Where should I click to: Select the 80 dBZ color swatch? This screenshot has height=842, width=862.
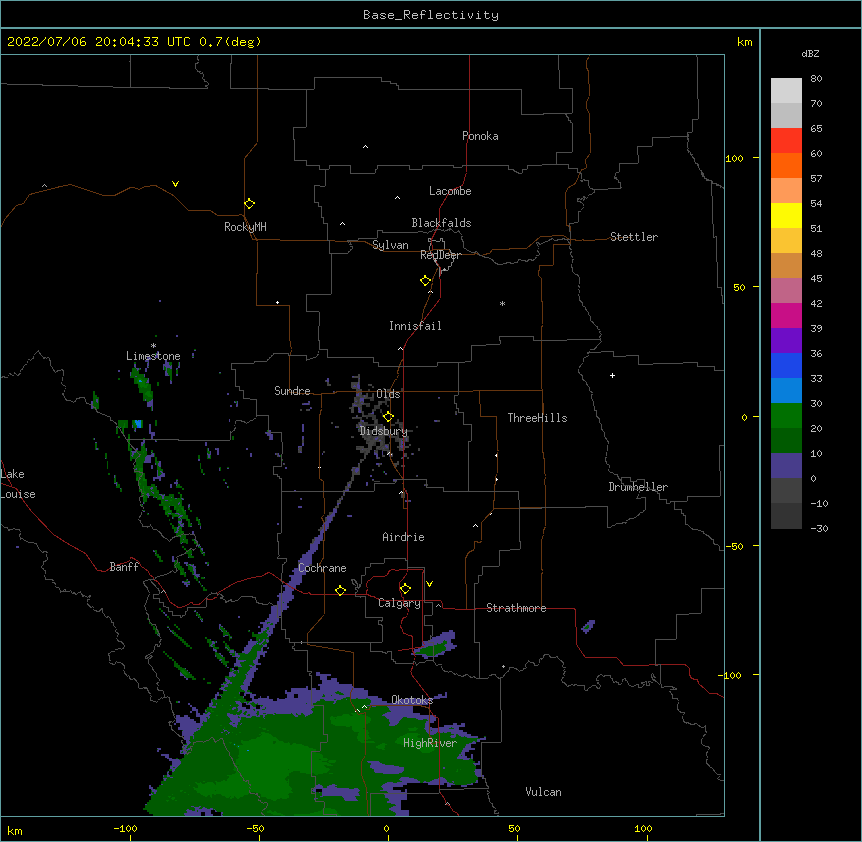coord(786,91)
